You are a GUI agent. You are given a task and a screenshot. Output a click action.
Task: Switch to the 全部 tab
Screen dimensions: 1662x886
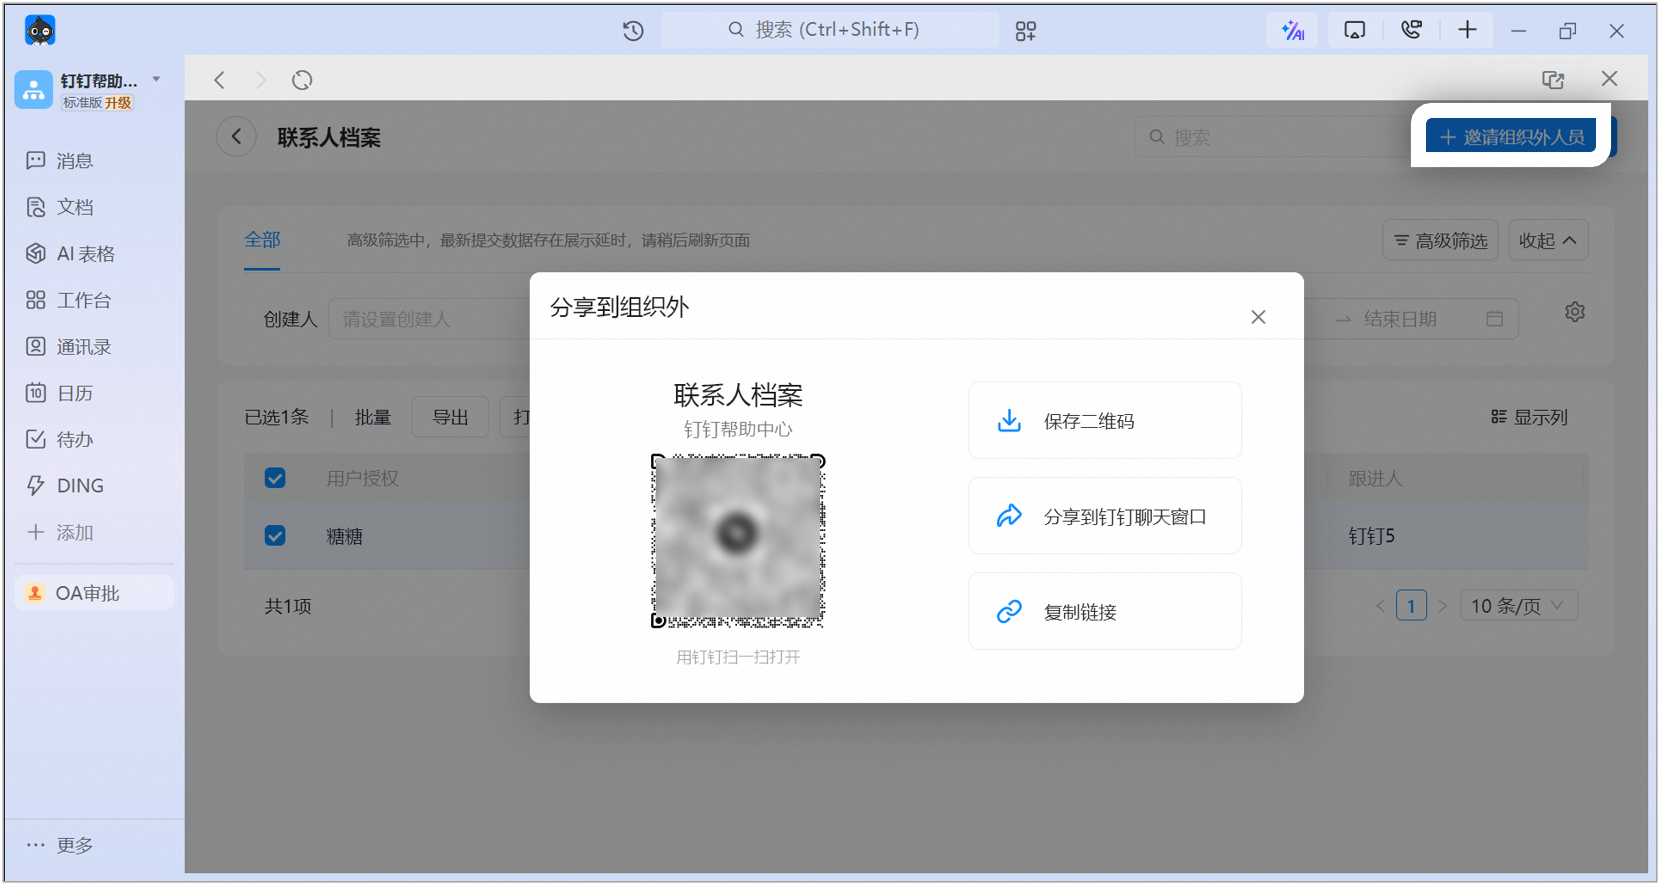point(262,240)
